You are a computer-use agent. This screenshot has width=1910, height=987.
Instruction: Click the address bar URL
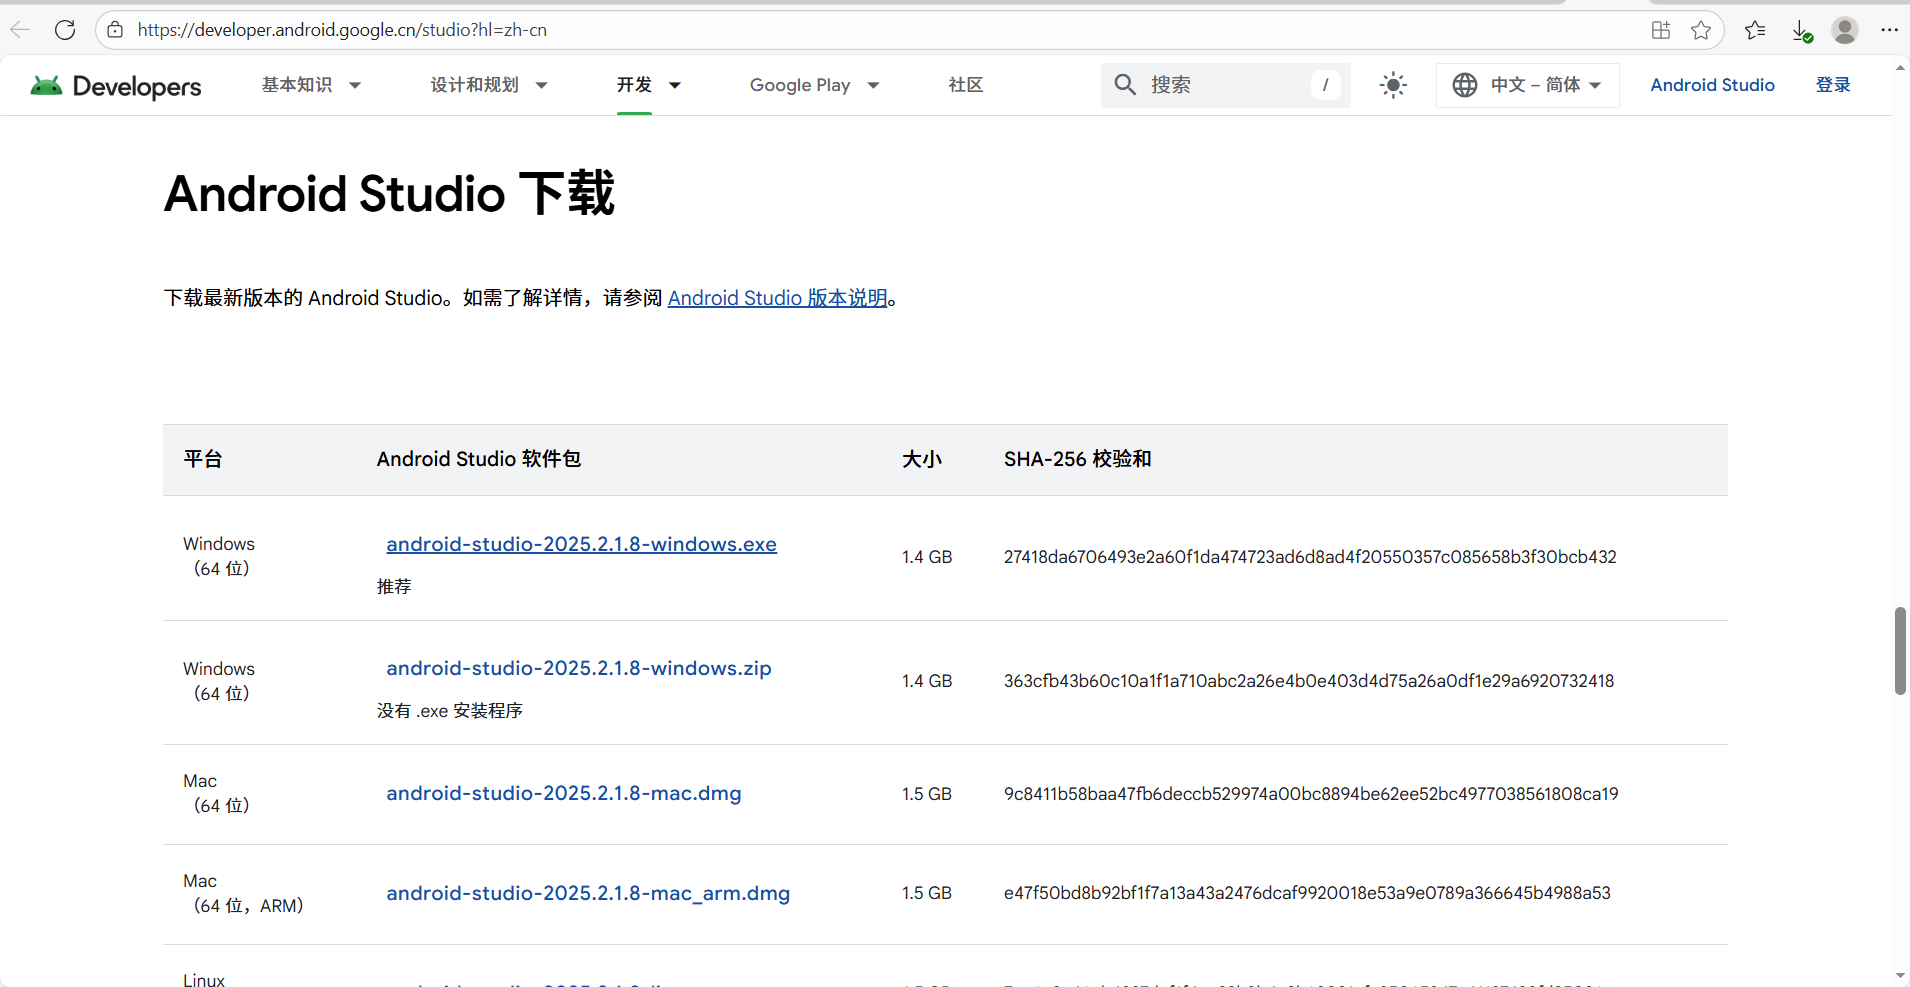pyautogui.click(x=342, y=30)
